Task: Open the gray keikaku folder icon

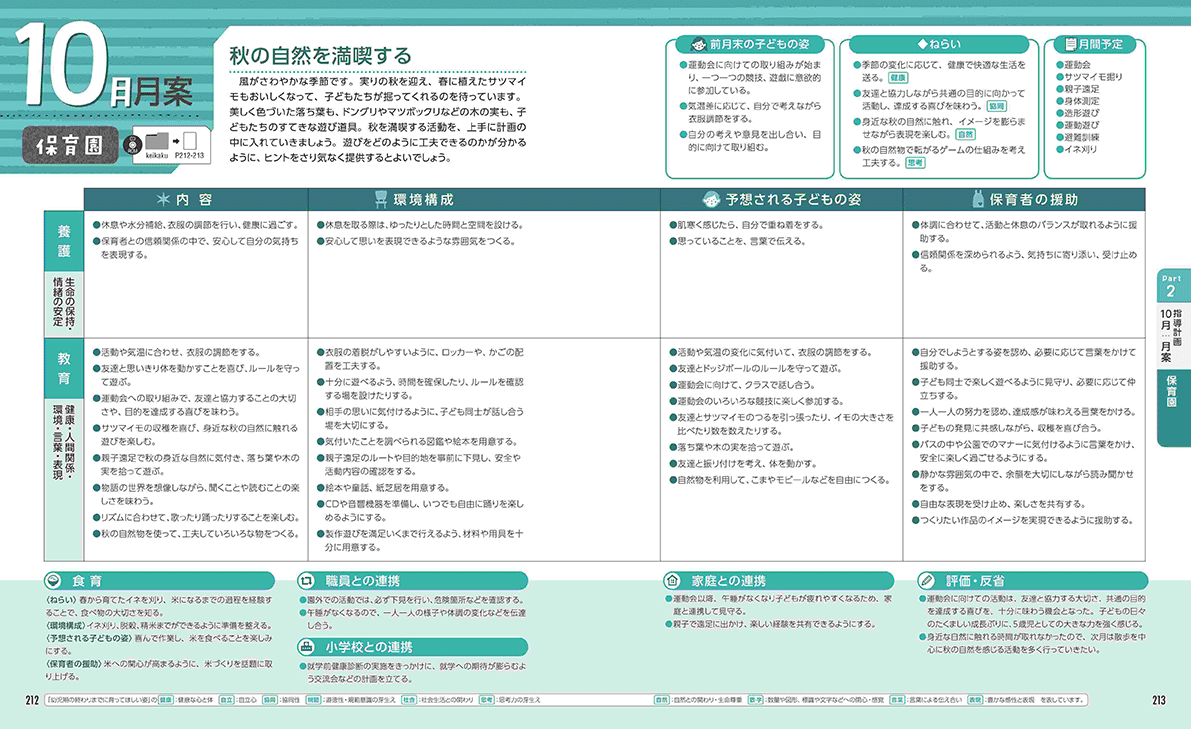Action: click(156, 141)
